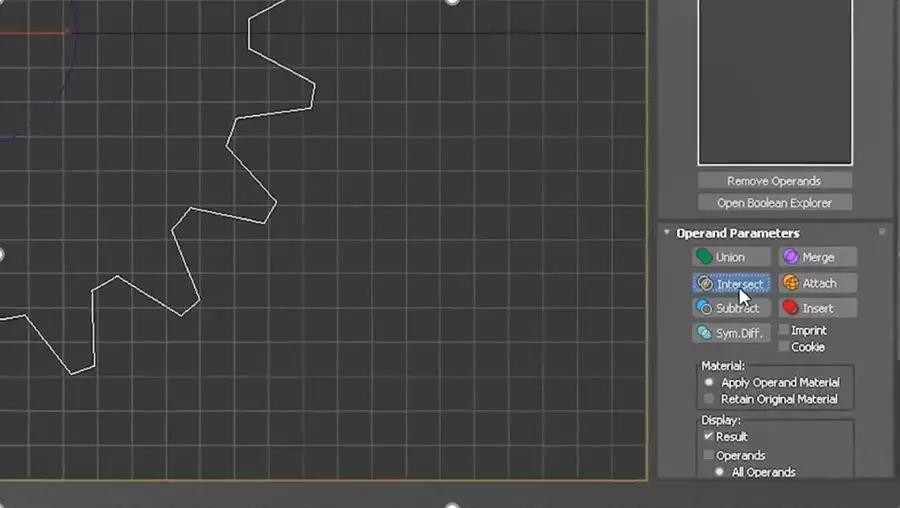
Task: Choose Apply Operand Material radio option
Action: point(709,382)
